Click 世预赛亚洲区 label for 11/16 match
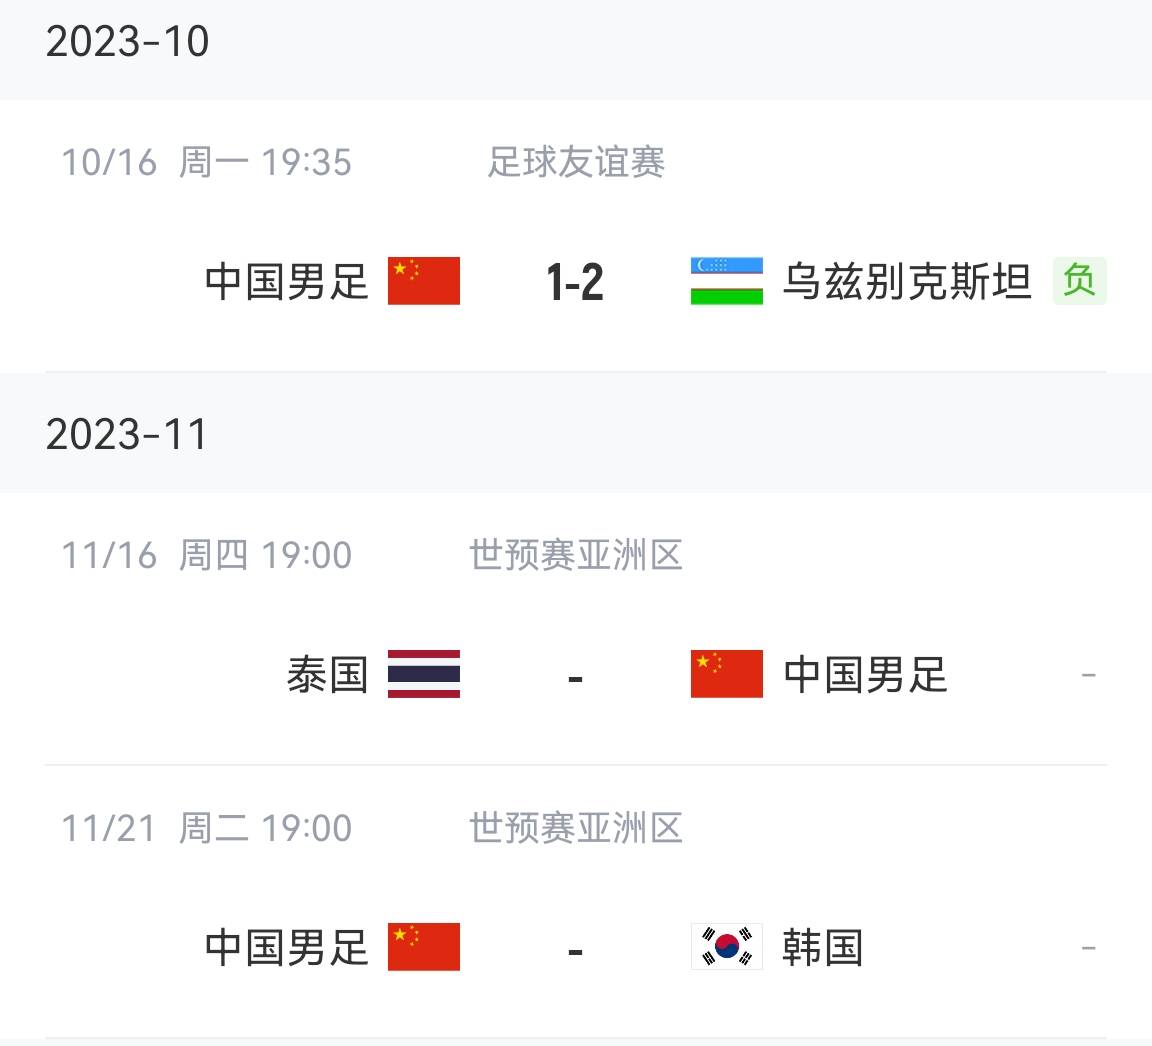The height and width of the screenshot is (1046, 1152). click(576, 555)
